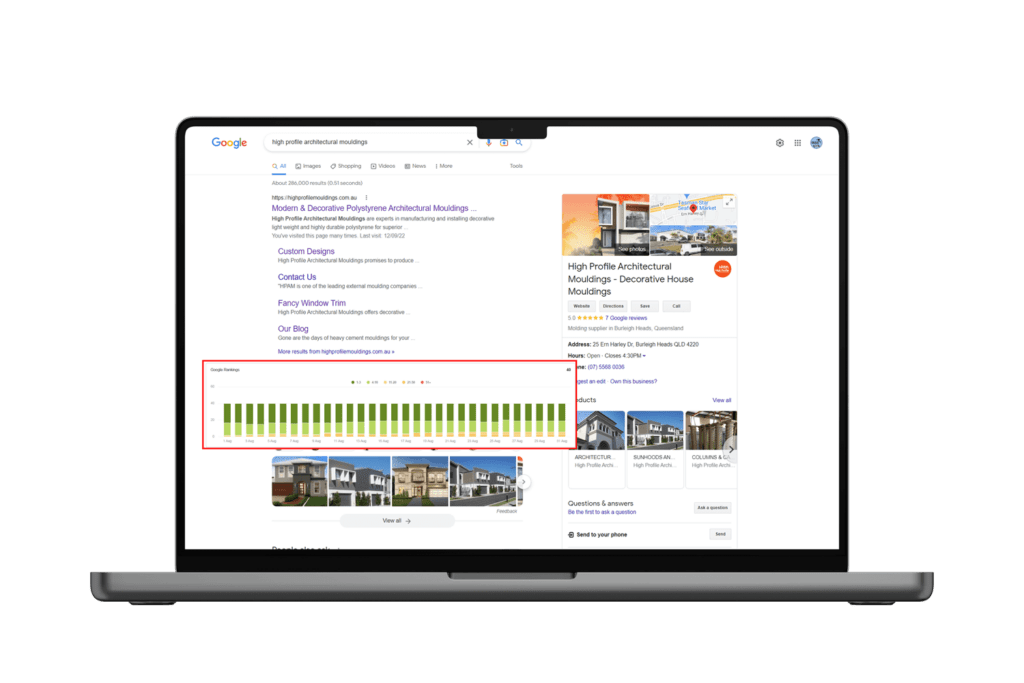The image size is (1024, 683).
Task: Open the fourth house image in carousel
Action: (483, 482)
